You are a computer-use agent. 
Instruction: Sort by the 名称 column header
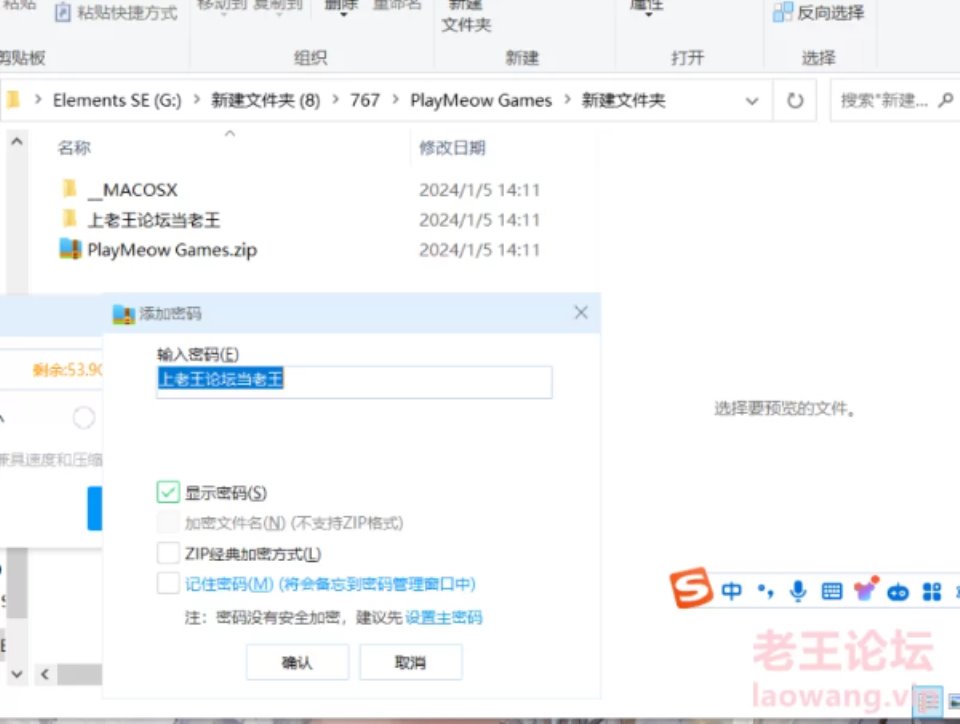click(74, 147)
